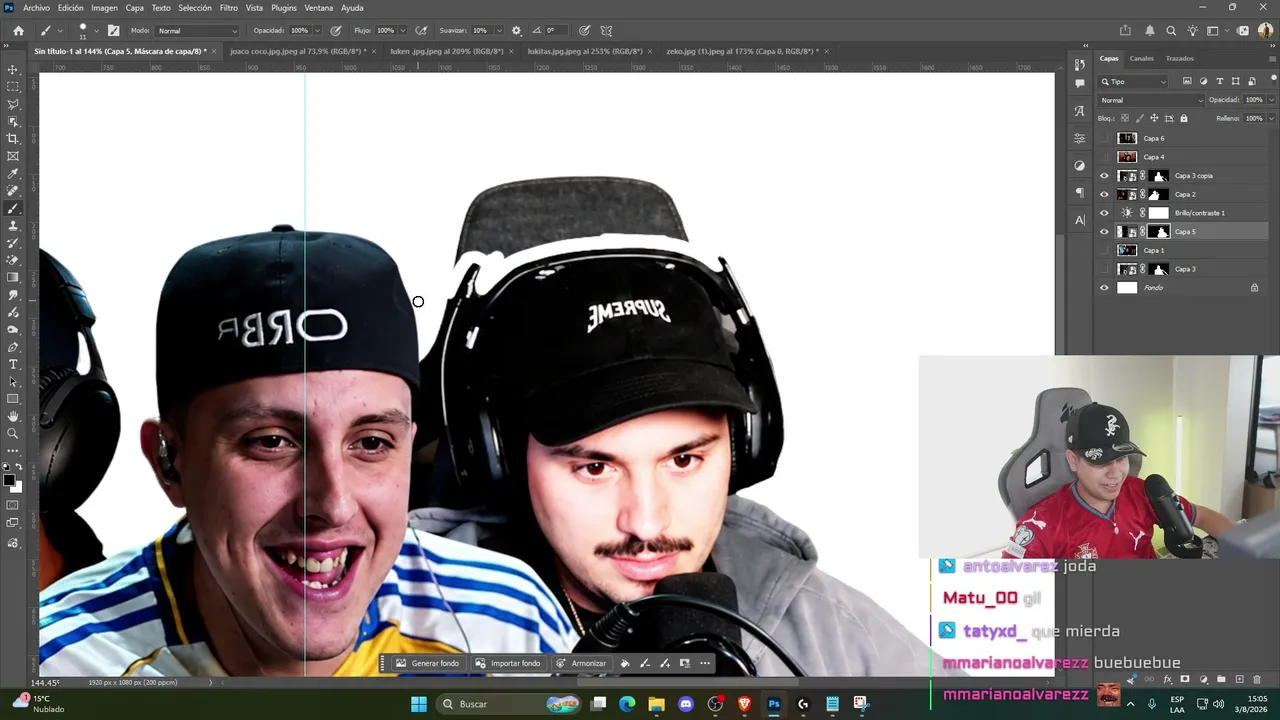Click the Buscar box in Windows taskbar
The image size is (1280, 720).
pos(508,704)
